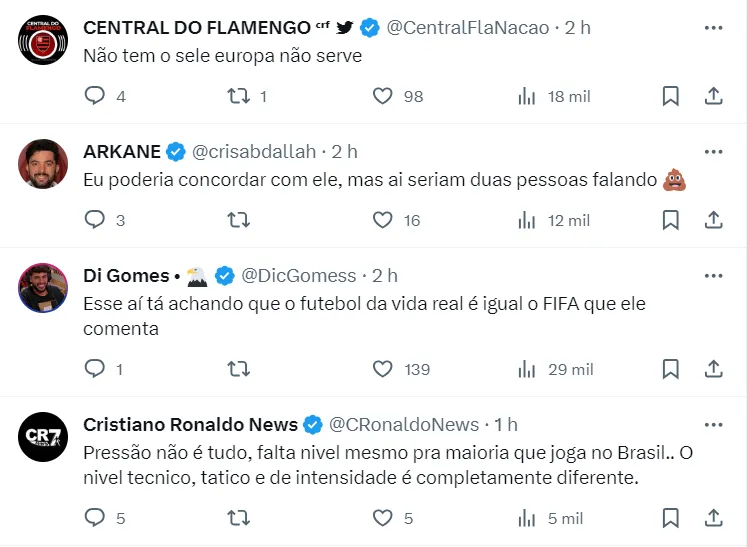Open more options menu on ARKANE tweet
This screenshot has width=747, height=547.
(x=713, y=152)
